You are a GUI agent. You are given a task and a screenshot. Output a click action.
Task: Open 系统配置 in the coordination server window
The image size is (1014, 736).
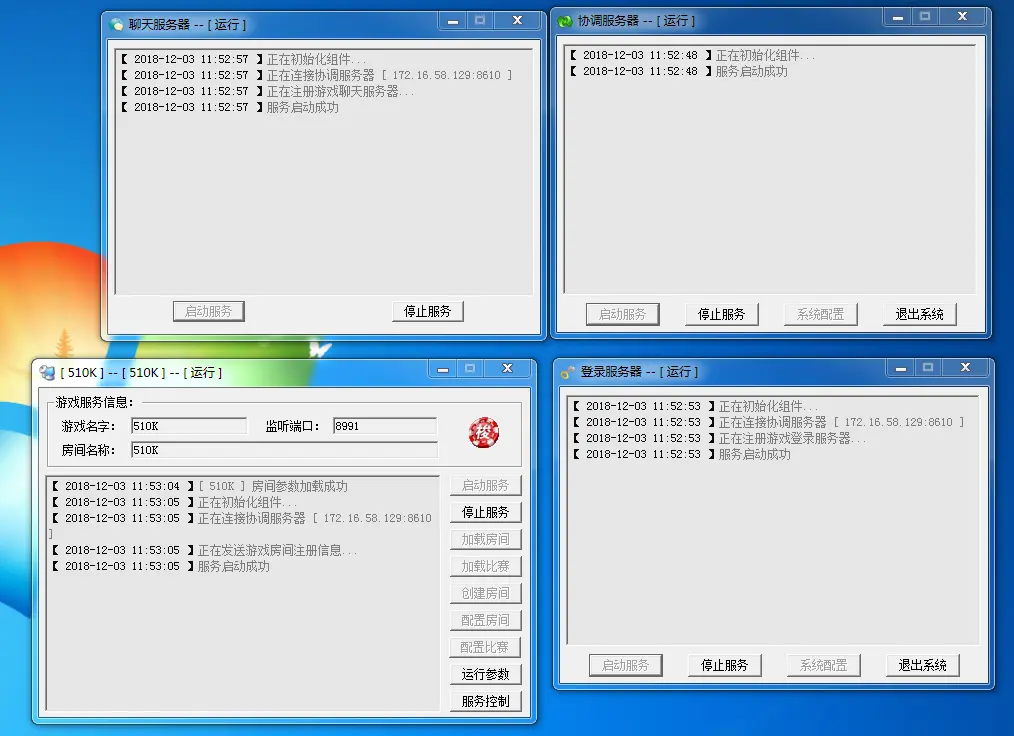point(820,314)
